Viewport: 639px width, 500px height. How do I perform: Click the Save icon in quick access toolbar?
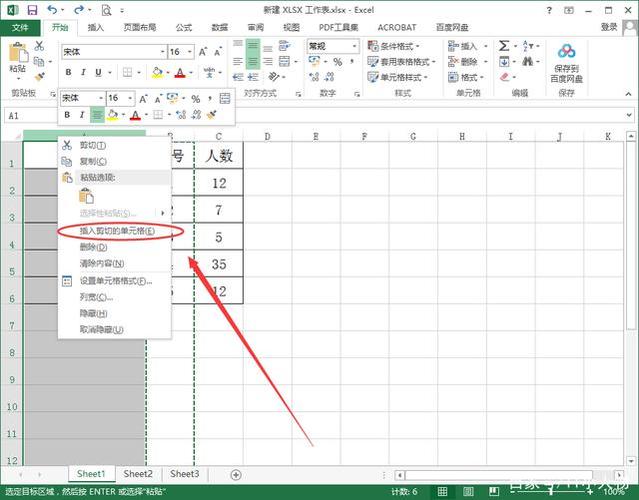click(32, 10)
